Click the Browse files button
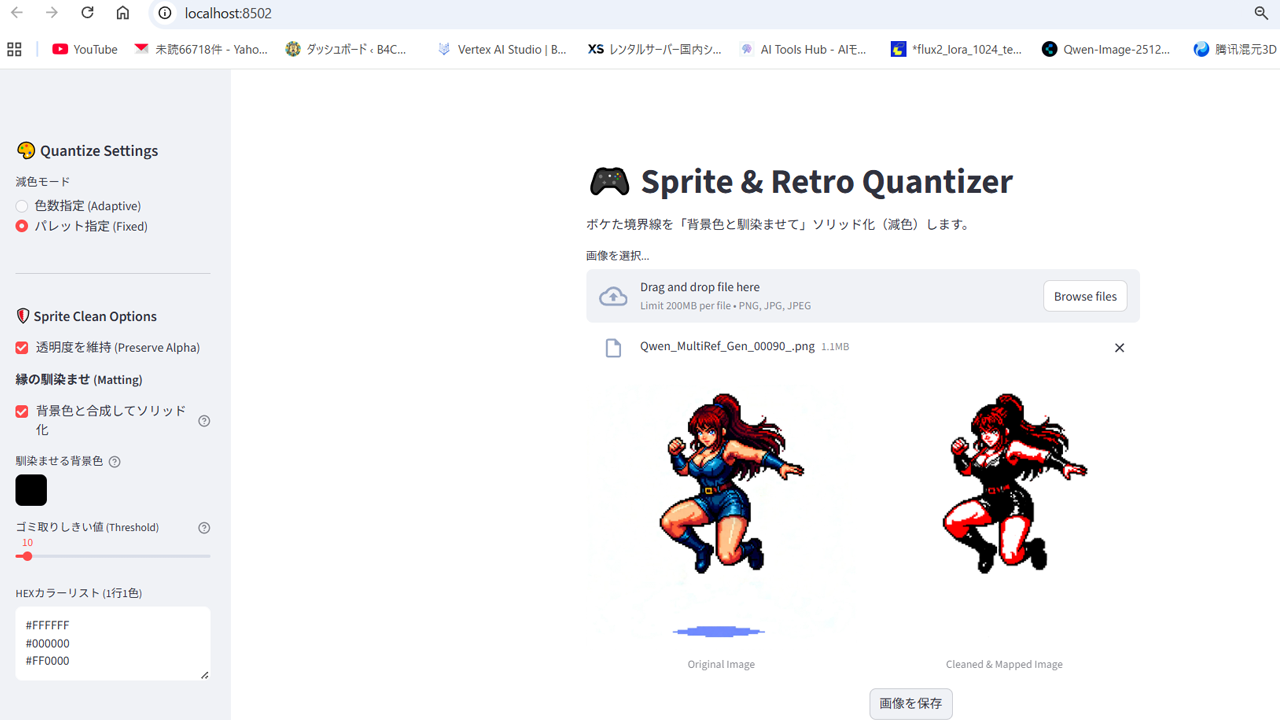 [1085, 296]
